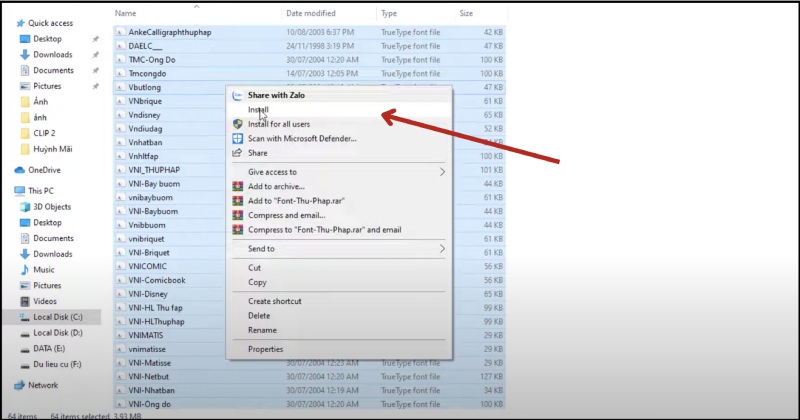800x420 pixels.
Task: Click the 3D Objects folder icon
Action: 25,206
